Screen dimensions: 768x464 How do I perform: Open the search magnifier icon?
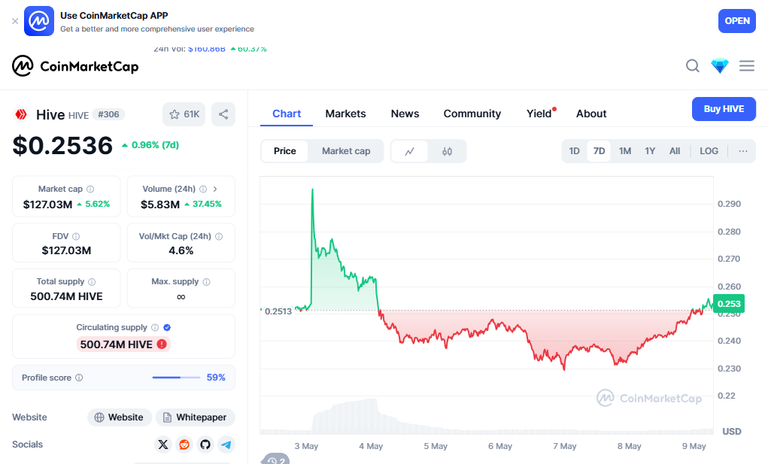pos(693,66)
